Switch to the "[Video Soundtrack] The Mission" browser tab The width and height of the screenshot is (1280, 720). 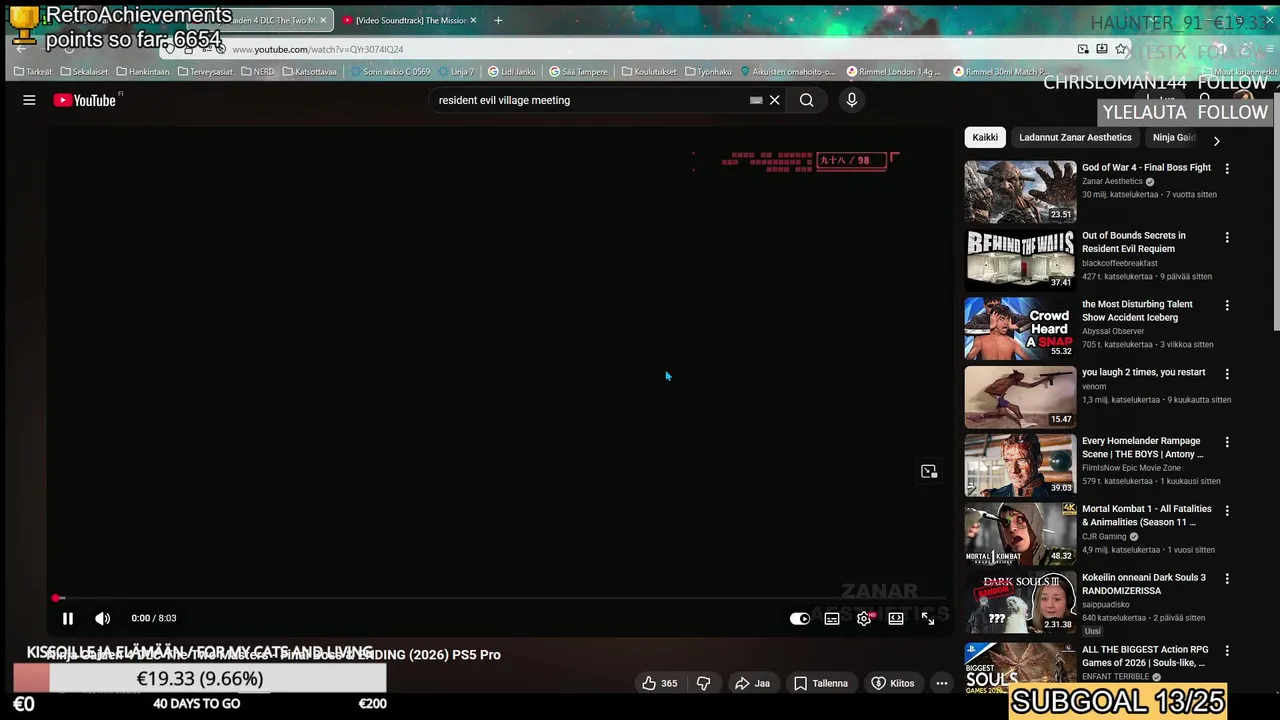coord(410,20)
